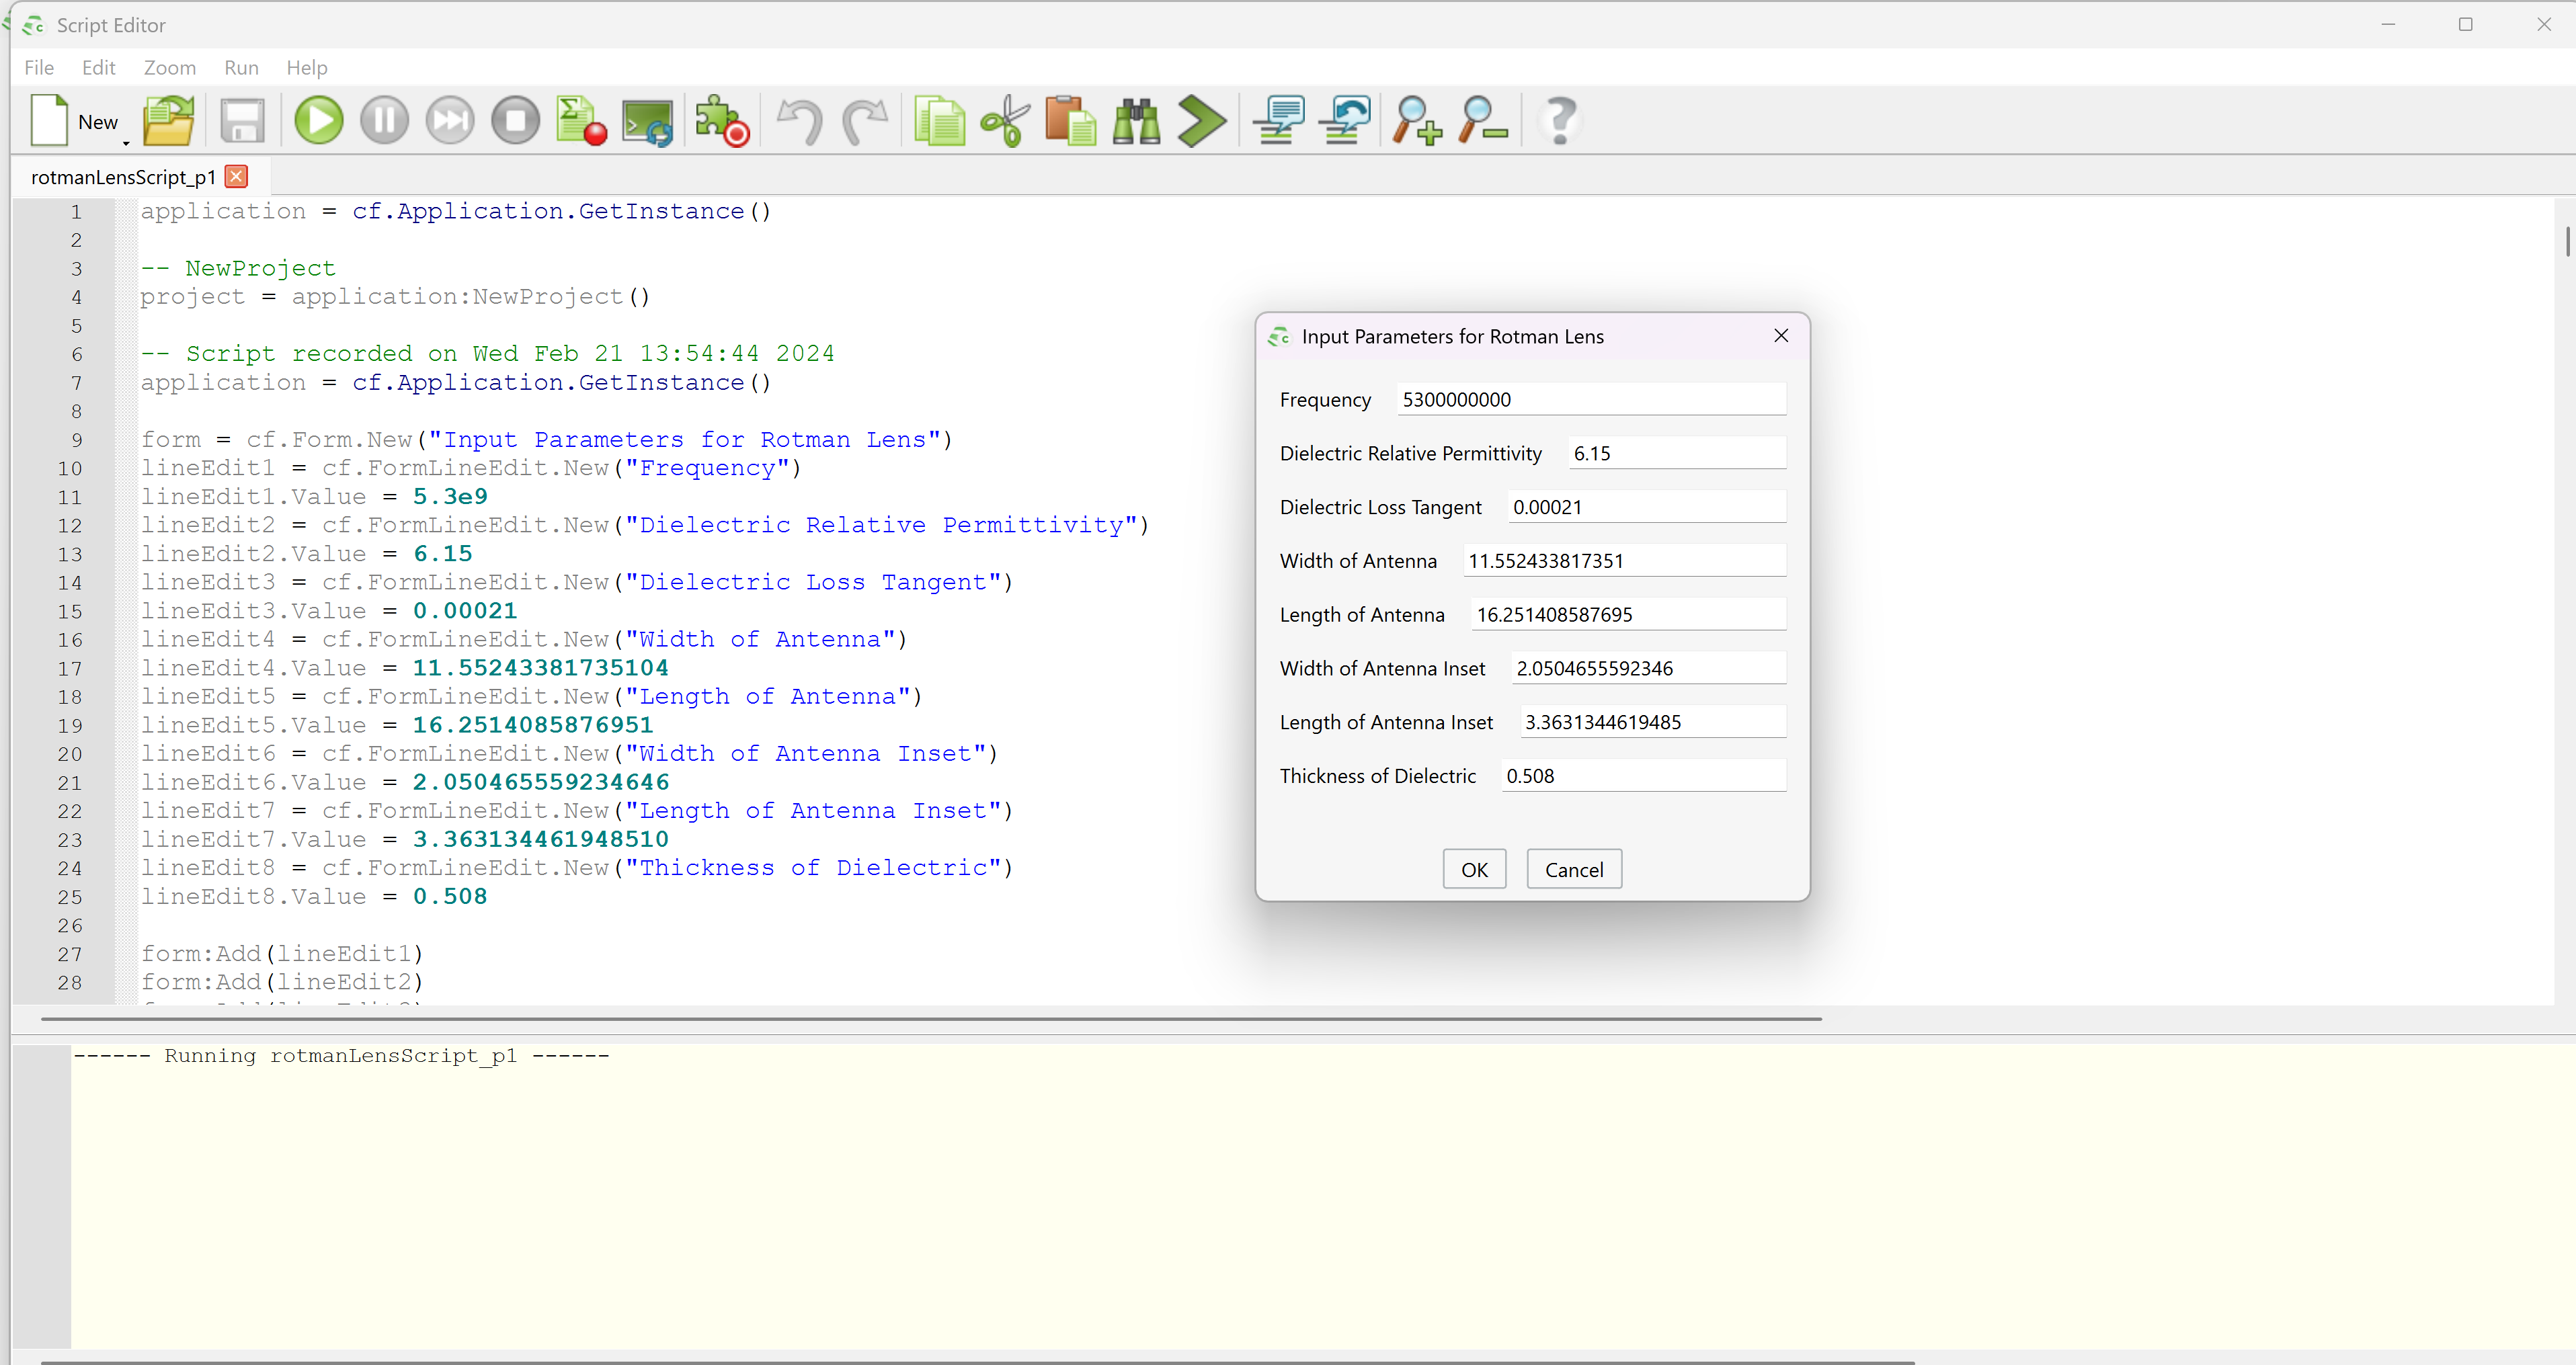Click the Undo arrow icon
The width and height of the screenshot is (2576, 1365).
799,121
